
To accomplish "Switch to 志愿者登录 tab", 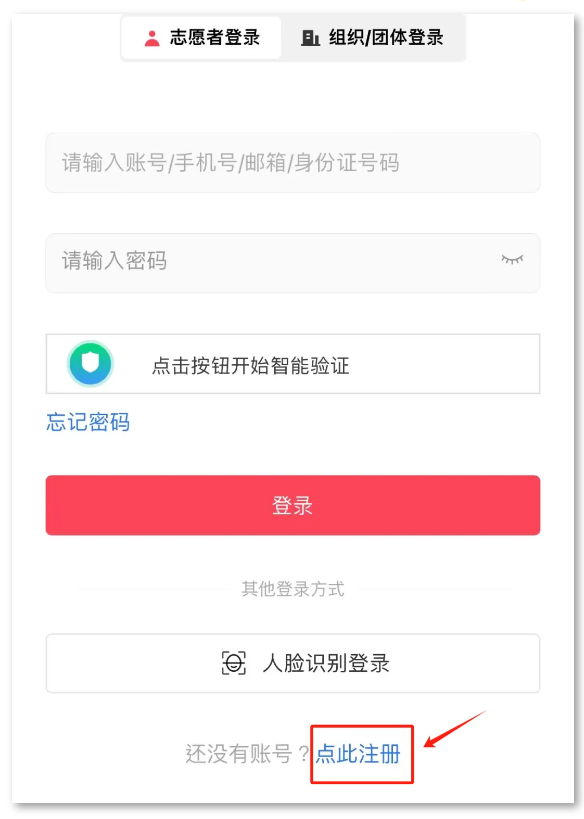I will tap(201, 38).
